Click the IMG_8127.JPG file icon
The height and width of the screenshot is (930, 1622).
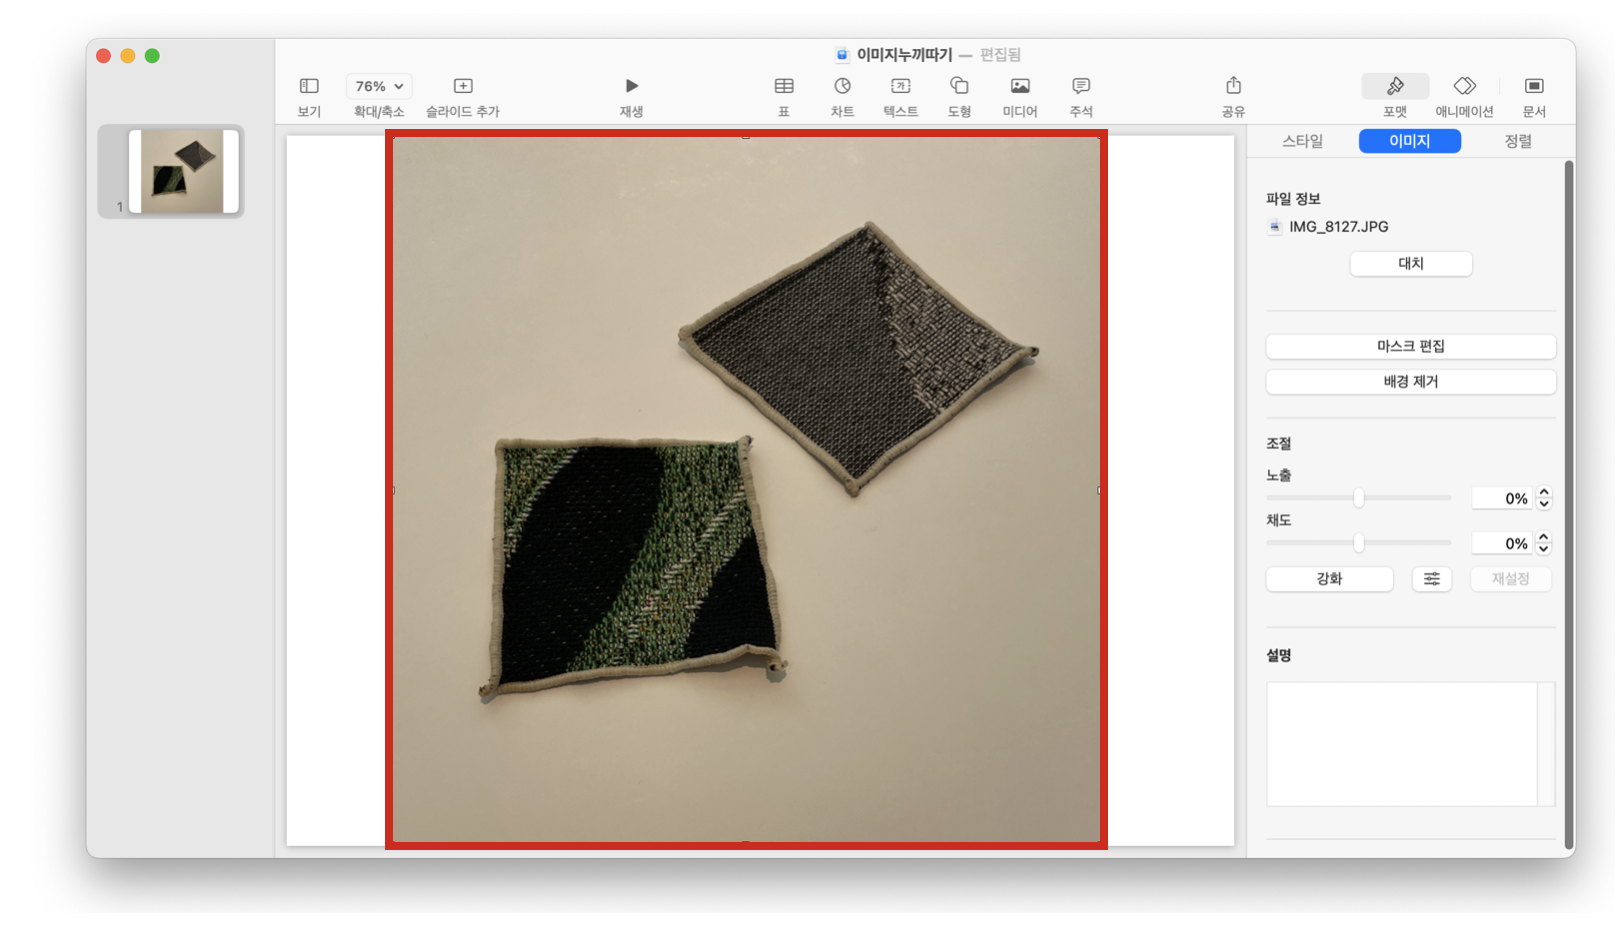click(1275, 227)
